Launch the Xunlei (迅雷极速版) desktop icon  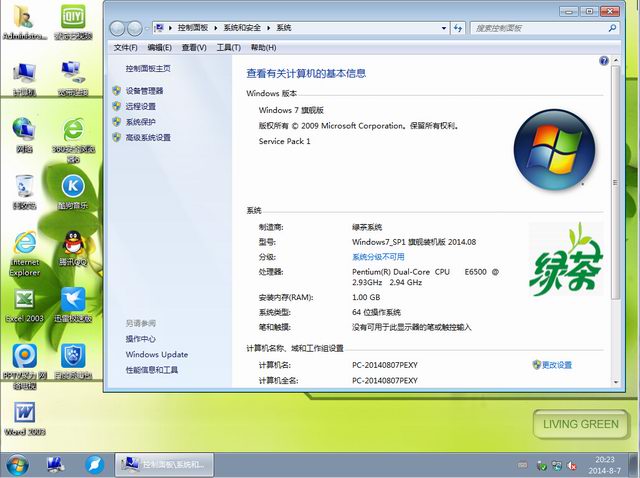coord(73,305)
